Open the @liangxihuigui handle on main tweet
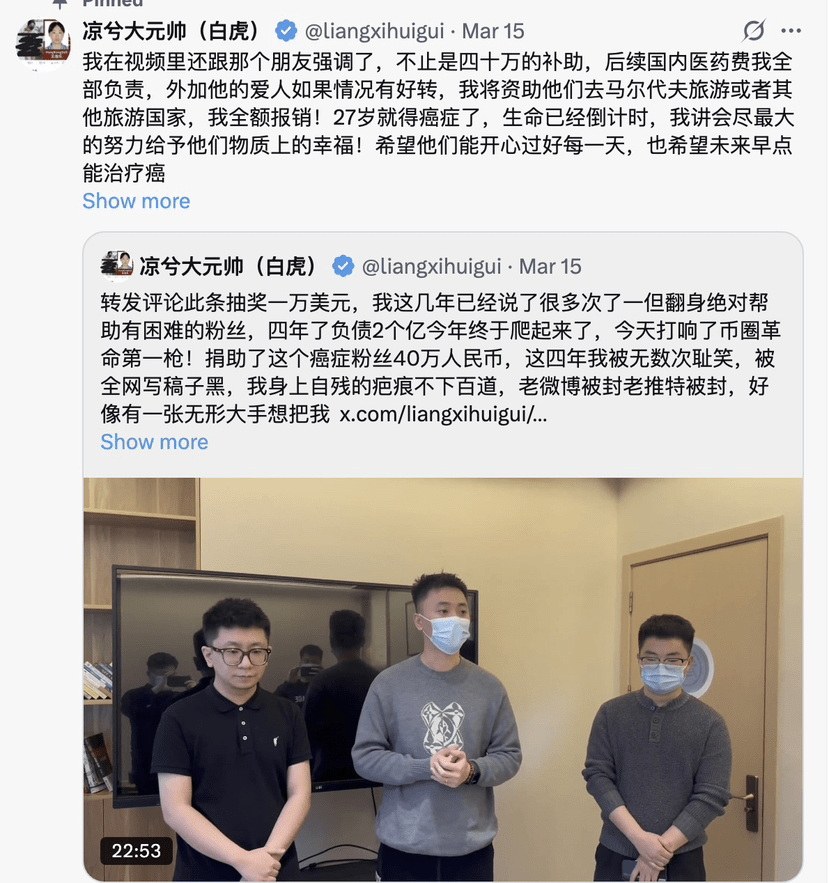 click(375, 31)
